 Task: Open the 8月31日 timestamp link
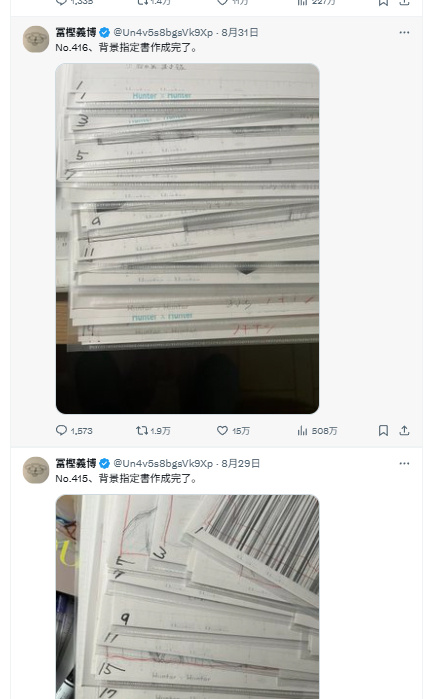pyautogui.click(x=240, y=33)
